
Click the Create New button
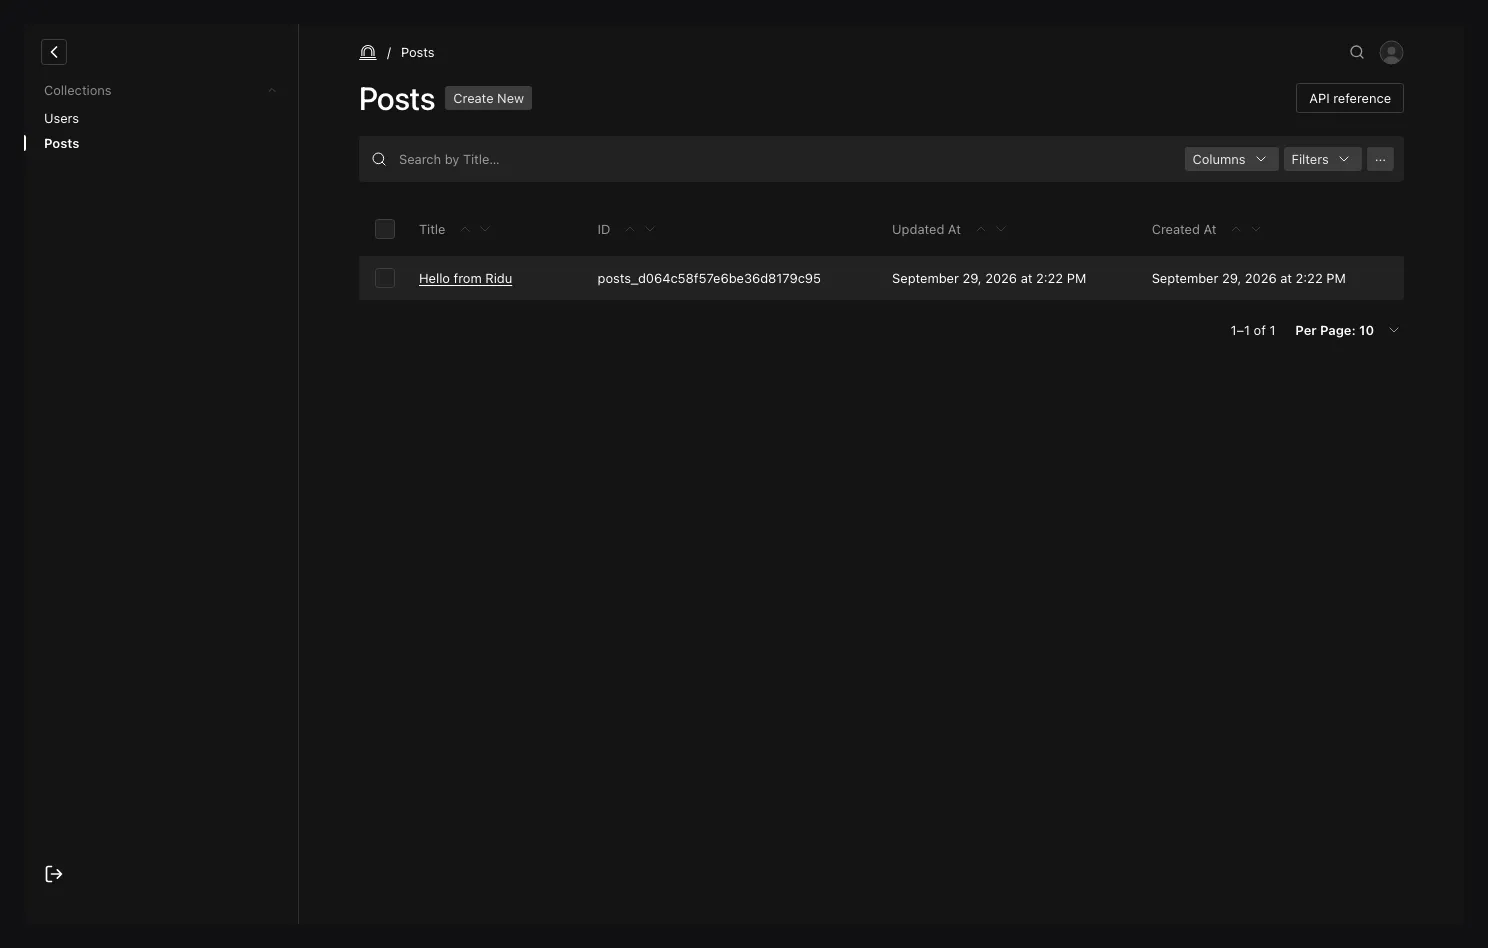(x=488, y=98)
